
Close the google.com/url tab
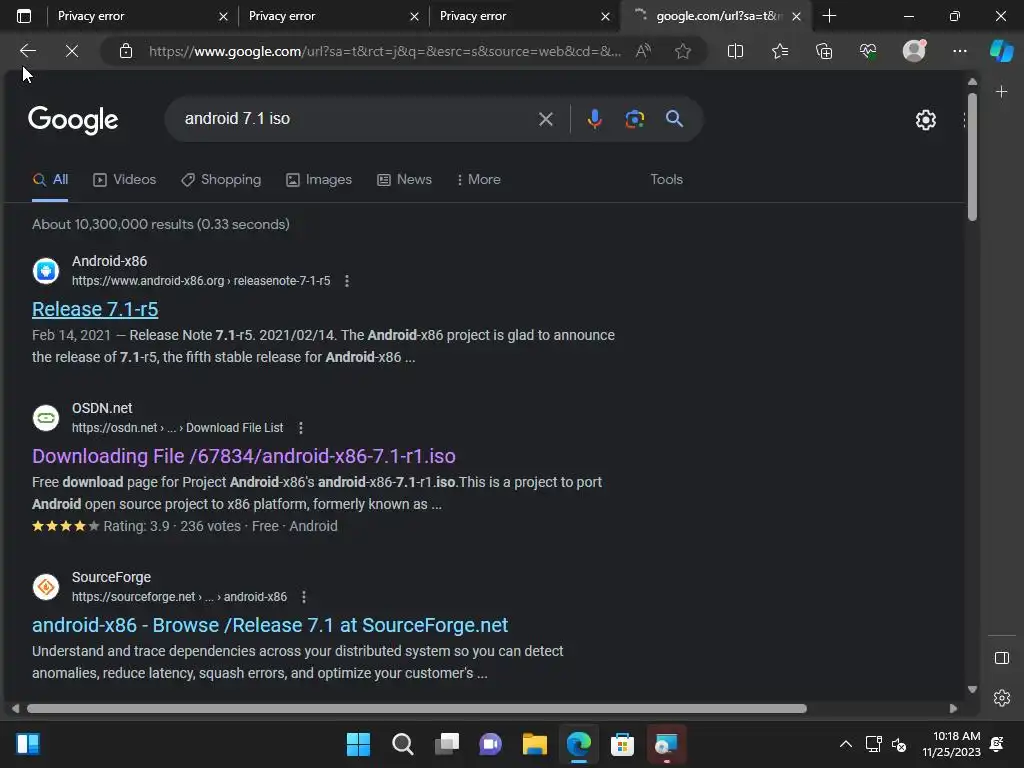tap(796, 16)
